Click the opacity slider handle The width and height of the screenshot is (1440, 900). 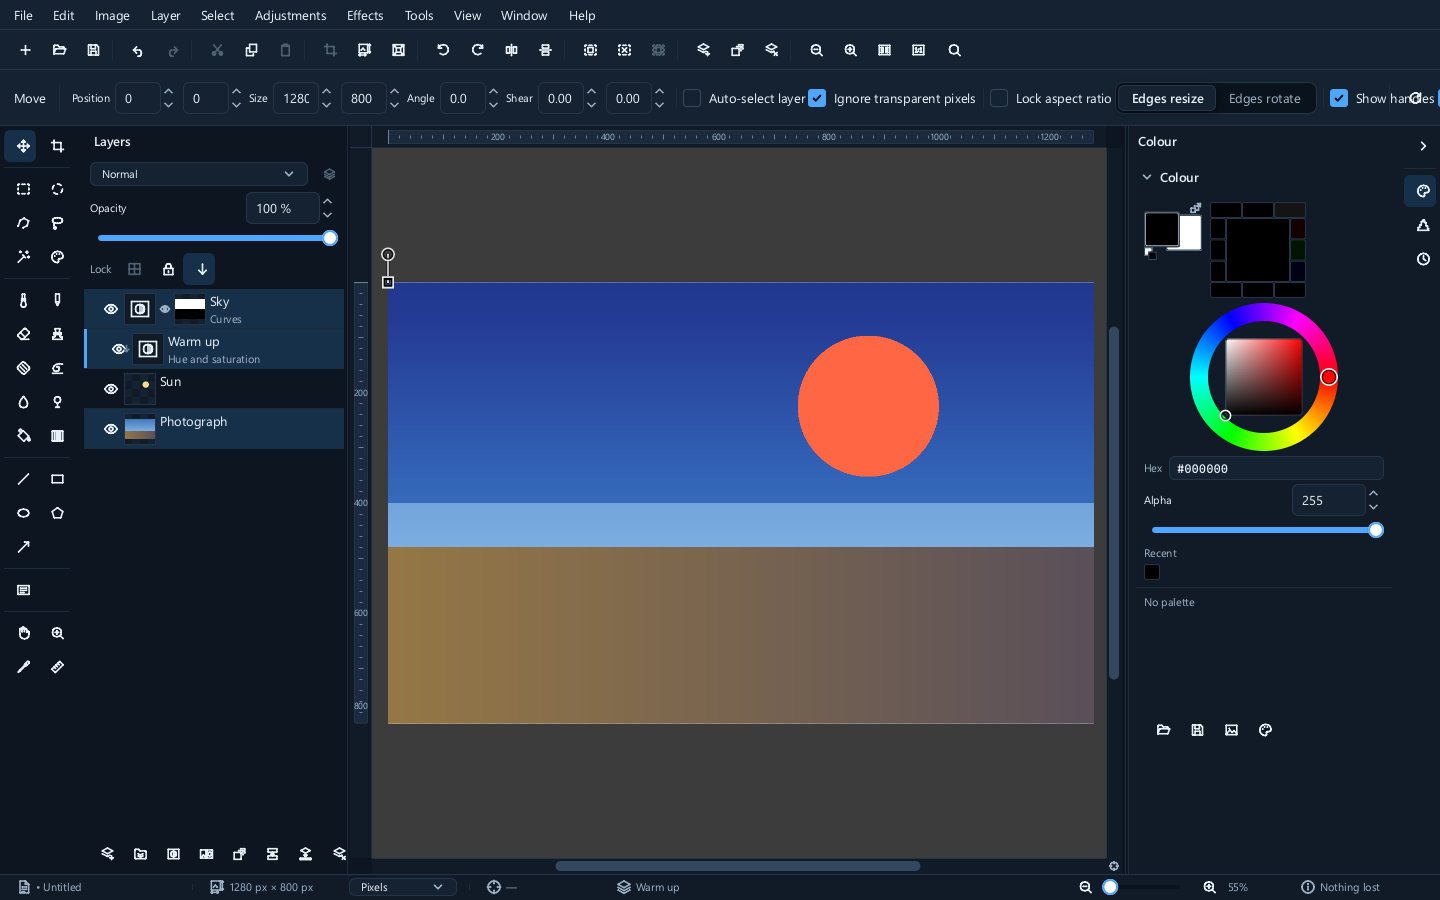[x=330, y=238]
